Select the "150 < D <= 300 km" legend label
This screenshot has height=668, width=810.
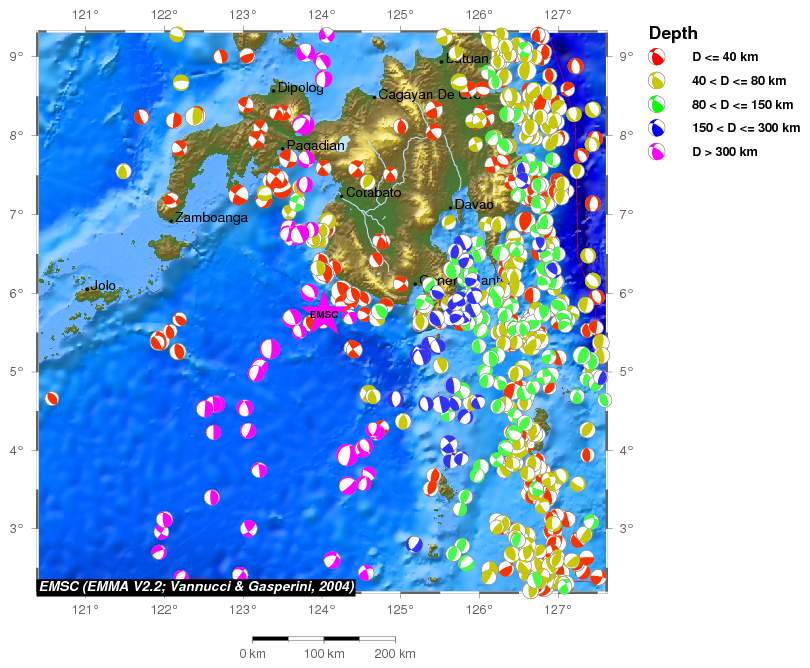coord(746,128)
